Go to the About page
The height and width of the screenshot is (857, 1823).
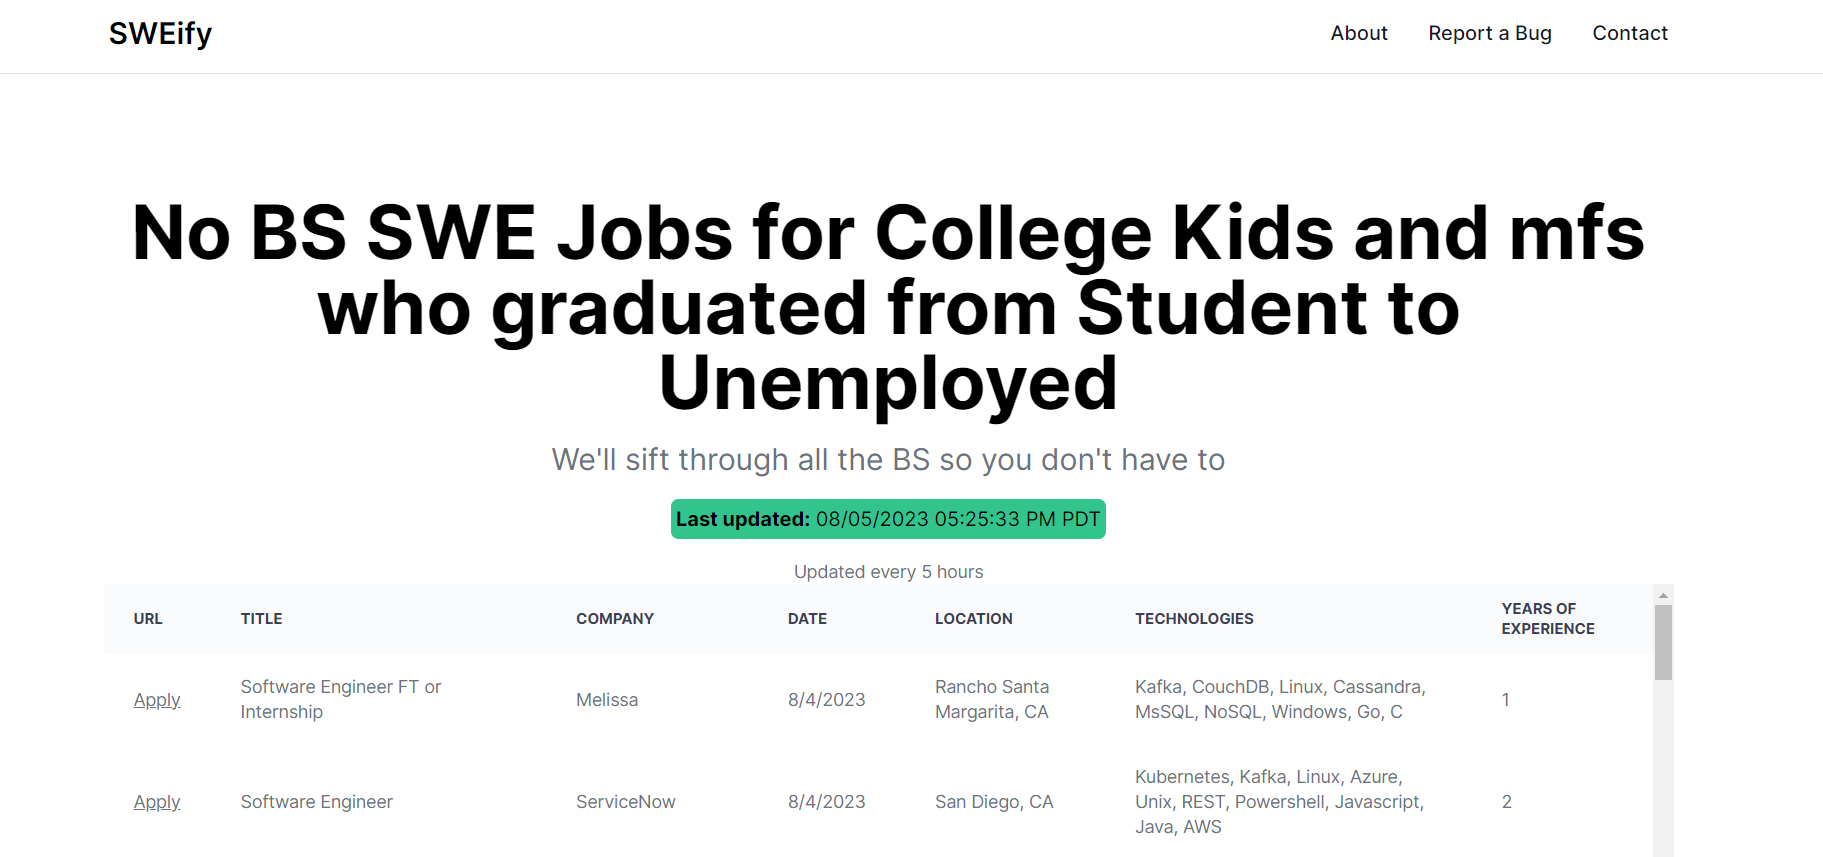1359,33
